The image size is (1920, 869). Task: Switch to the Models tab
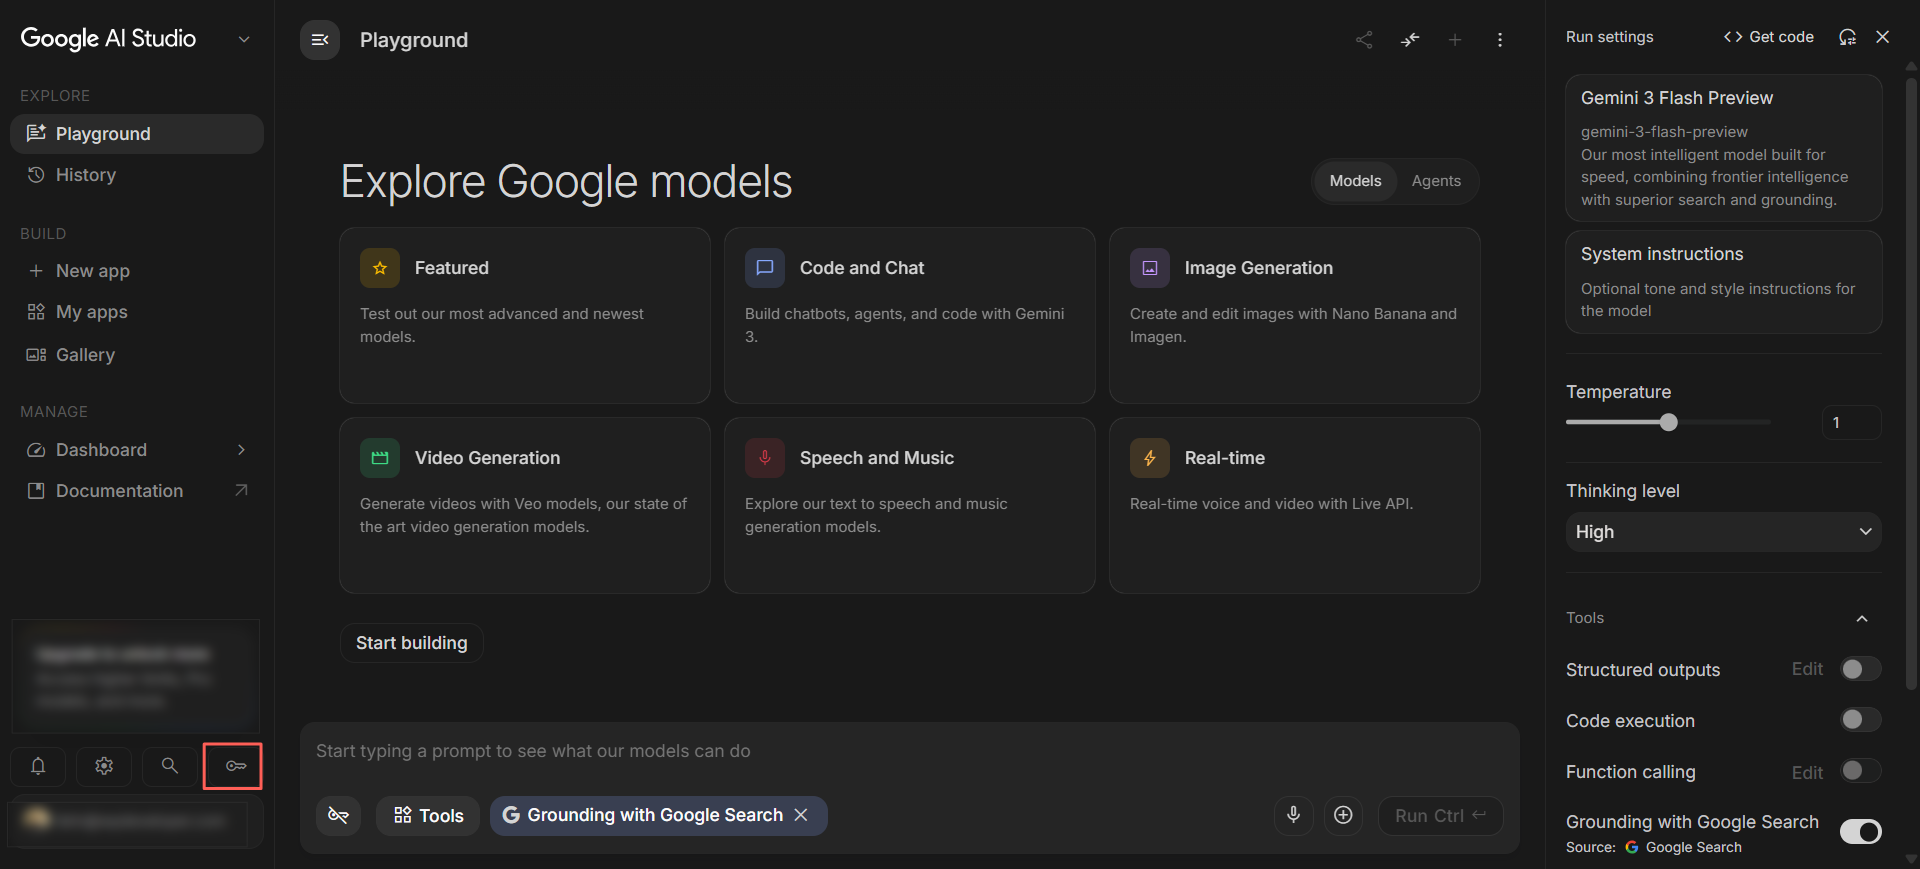pos(1355,181)
